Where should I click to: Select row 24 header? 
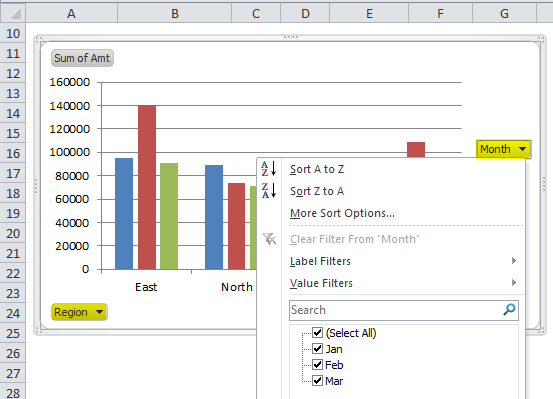click(x=13, y=313)
